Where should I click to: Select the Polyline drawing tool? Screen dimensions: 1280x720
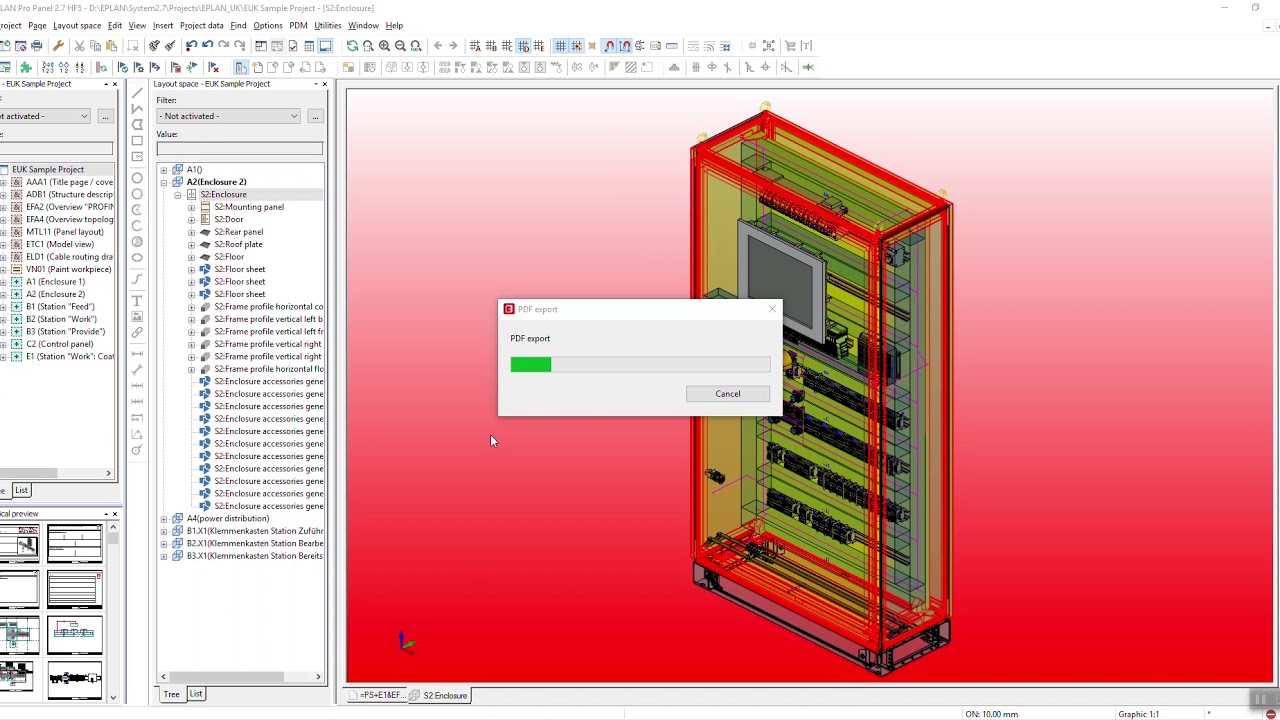coord(137,109)
